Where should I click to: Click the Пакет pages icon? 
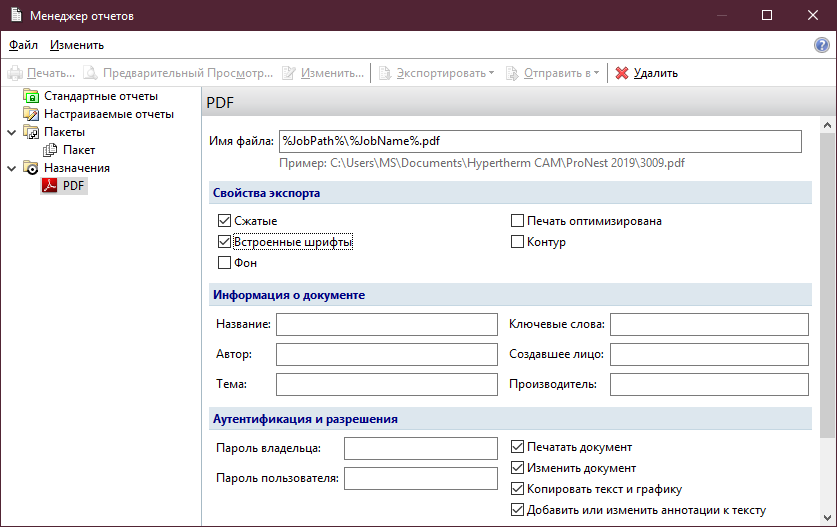50,150
